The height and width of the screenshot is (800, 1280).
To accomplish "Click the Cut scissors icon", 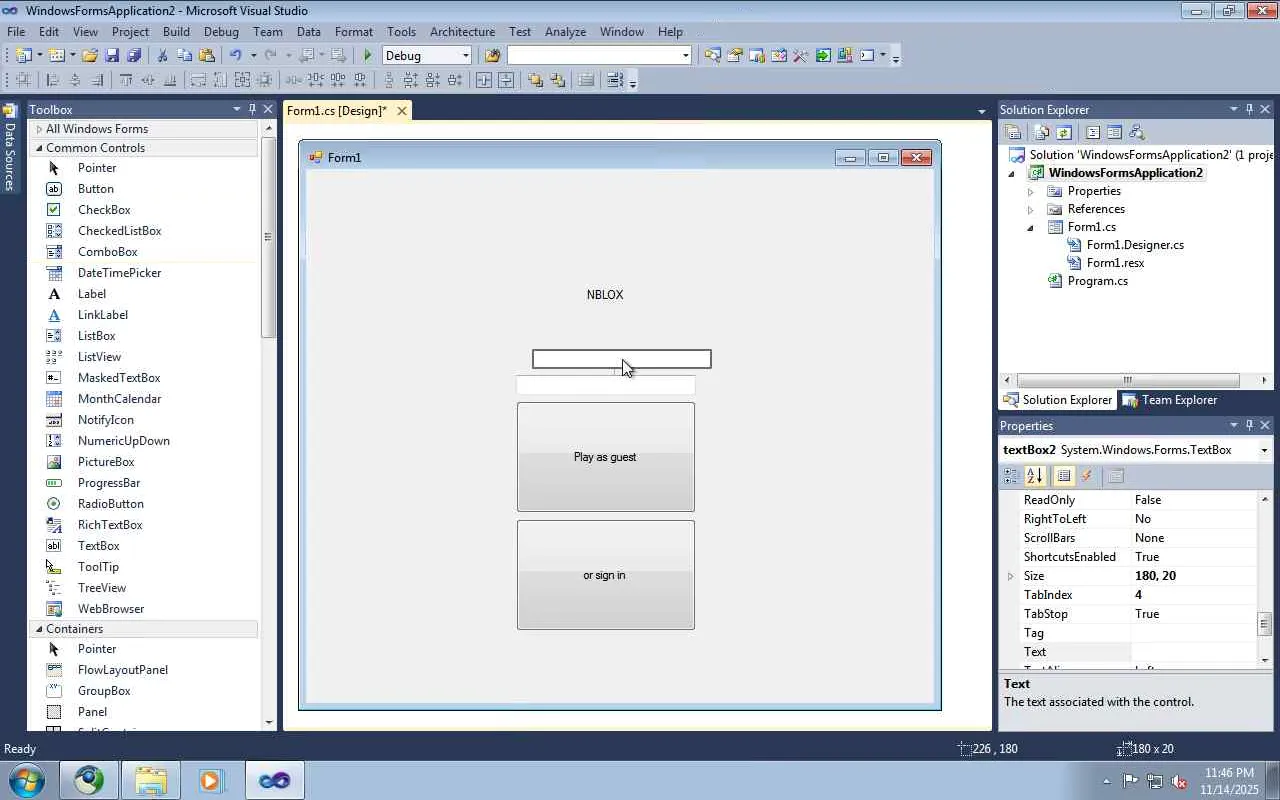I will [x=162, y=56].
